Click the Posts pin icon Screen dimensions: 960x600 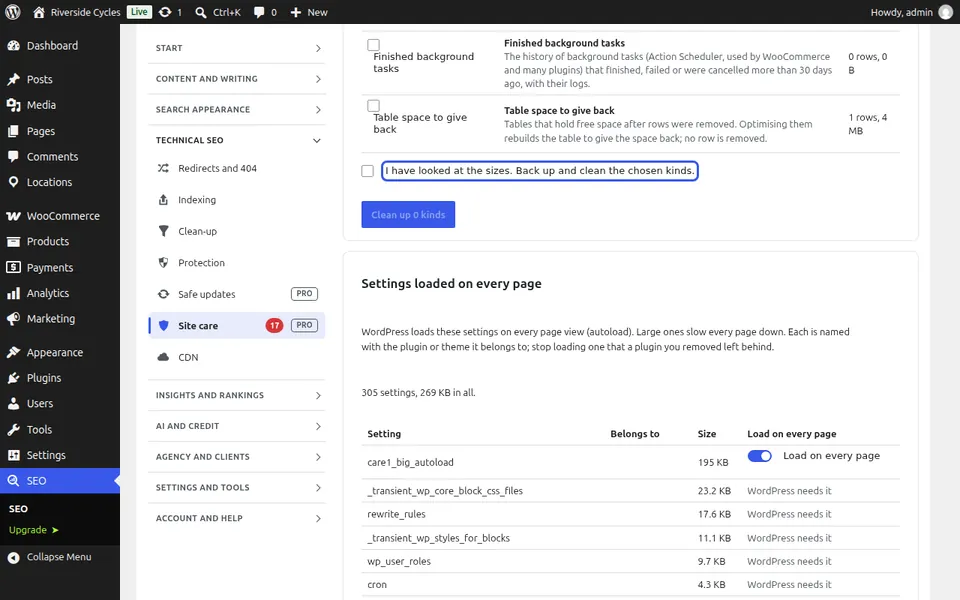click(13, 80)
